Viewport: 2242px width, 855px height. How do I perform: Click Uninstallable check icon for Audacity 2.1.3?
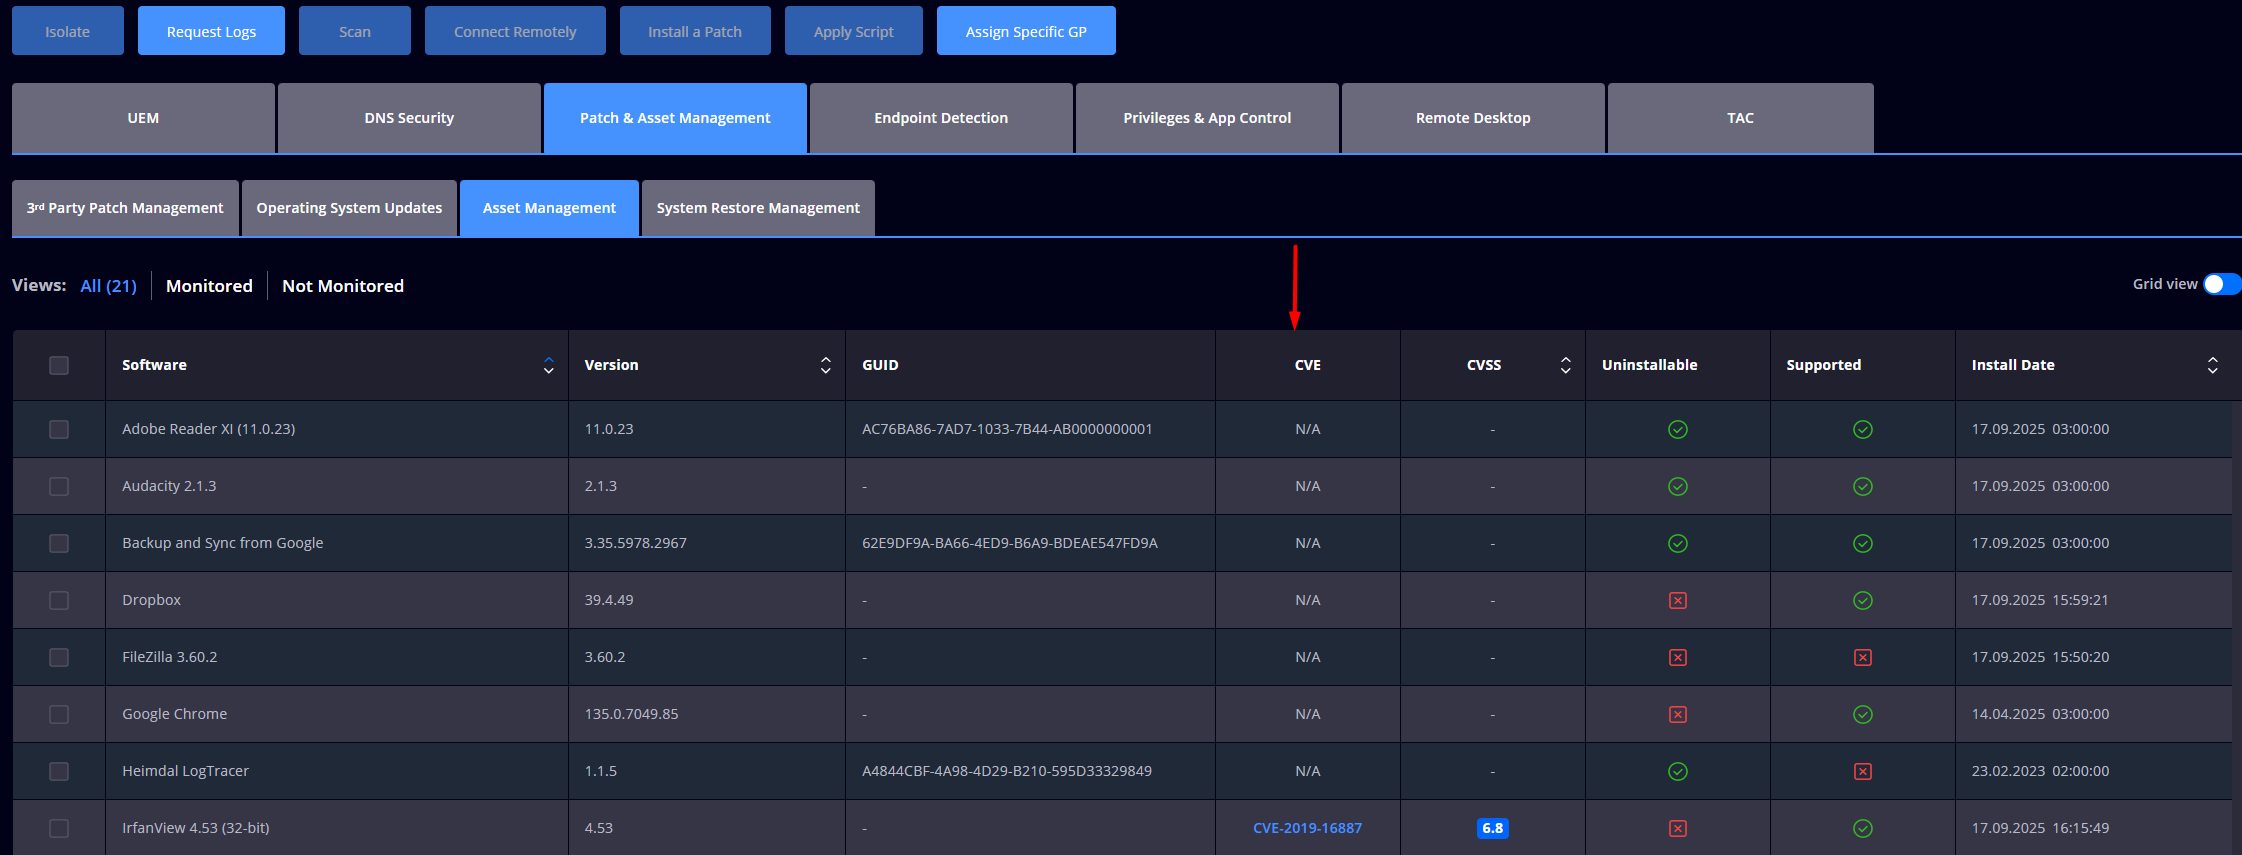point(1678,486)
